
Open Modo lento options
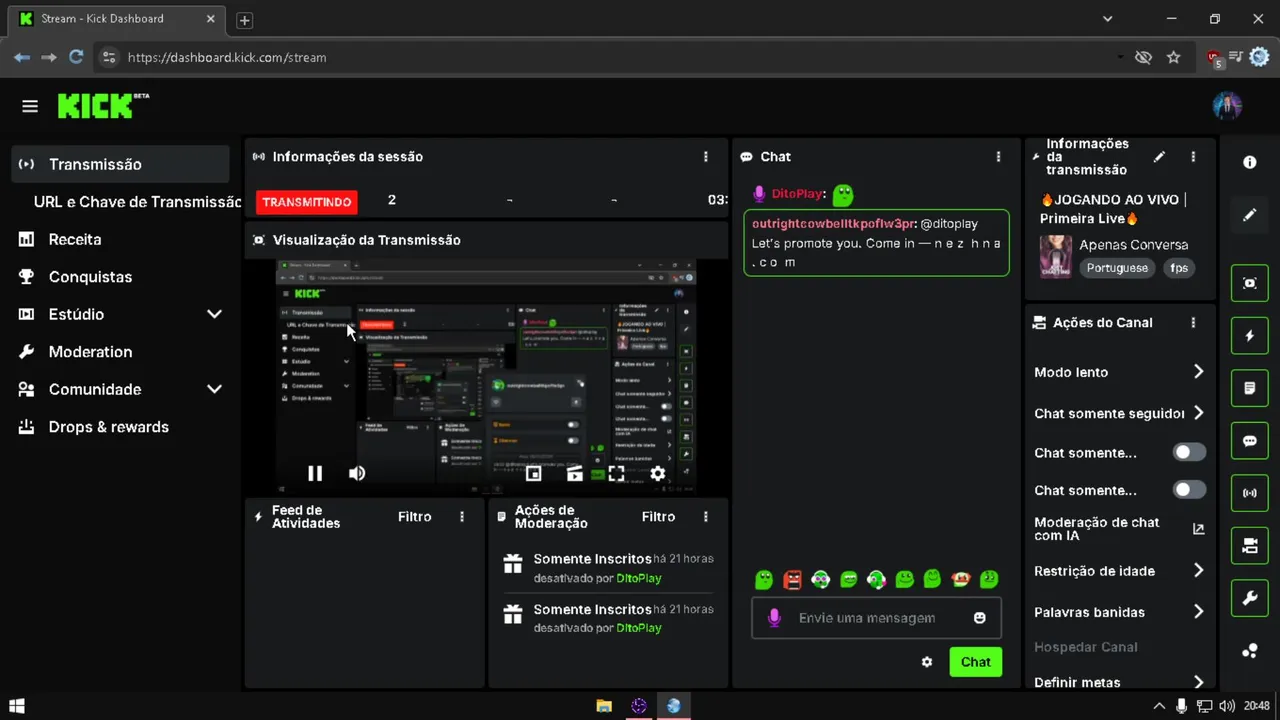coord(1120,372)
